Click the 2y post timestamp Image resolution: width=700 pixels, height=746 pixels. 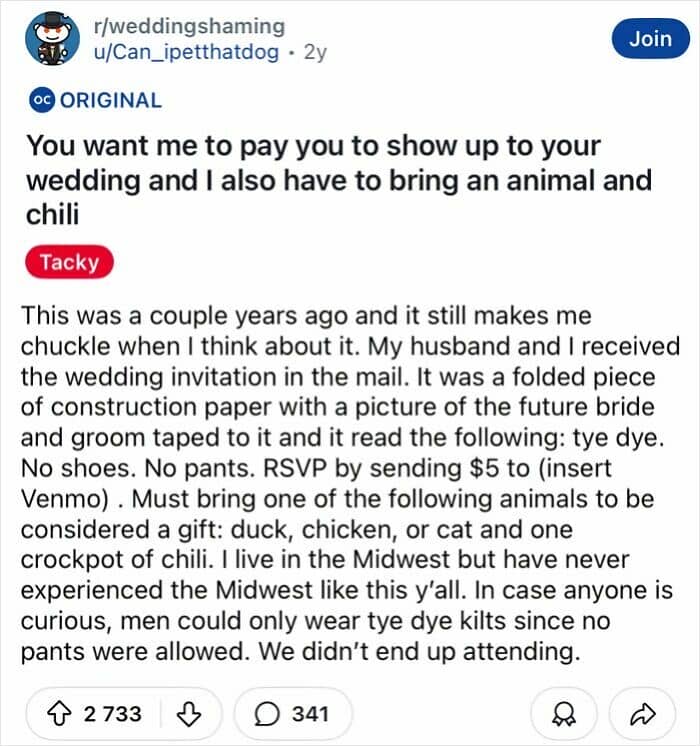(x=315, y=52)
